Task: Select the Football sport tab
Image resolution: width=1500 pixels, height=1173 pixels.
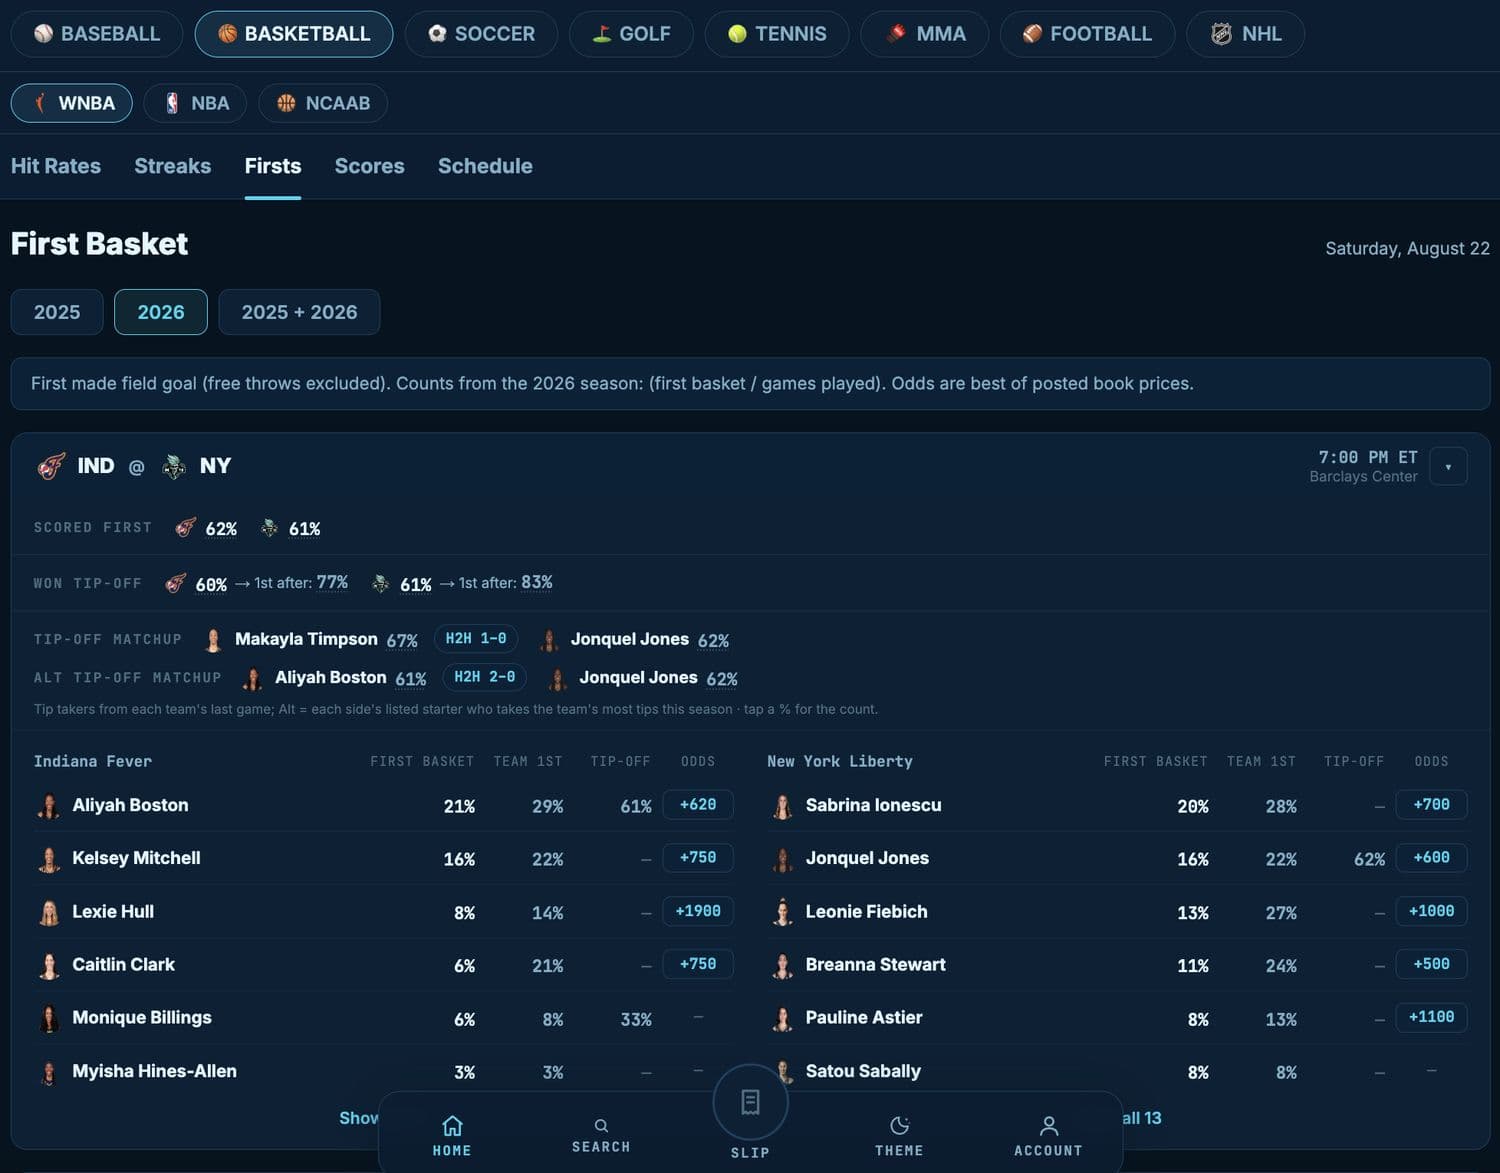Action: (1087, 34)
